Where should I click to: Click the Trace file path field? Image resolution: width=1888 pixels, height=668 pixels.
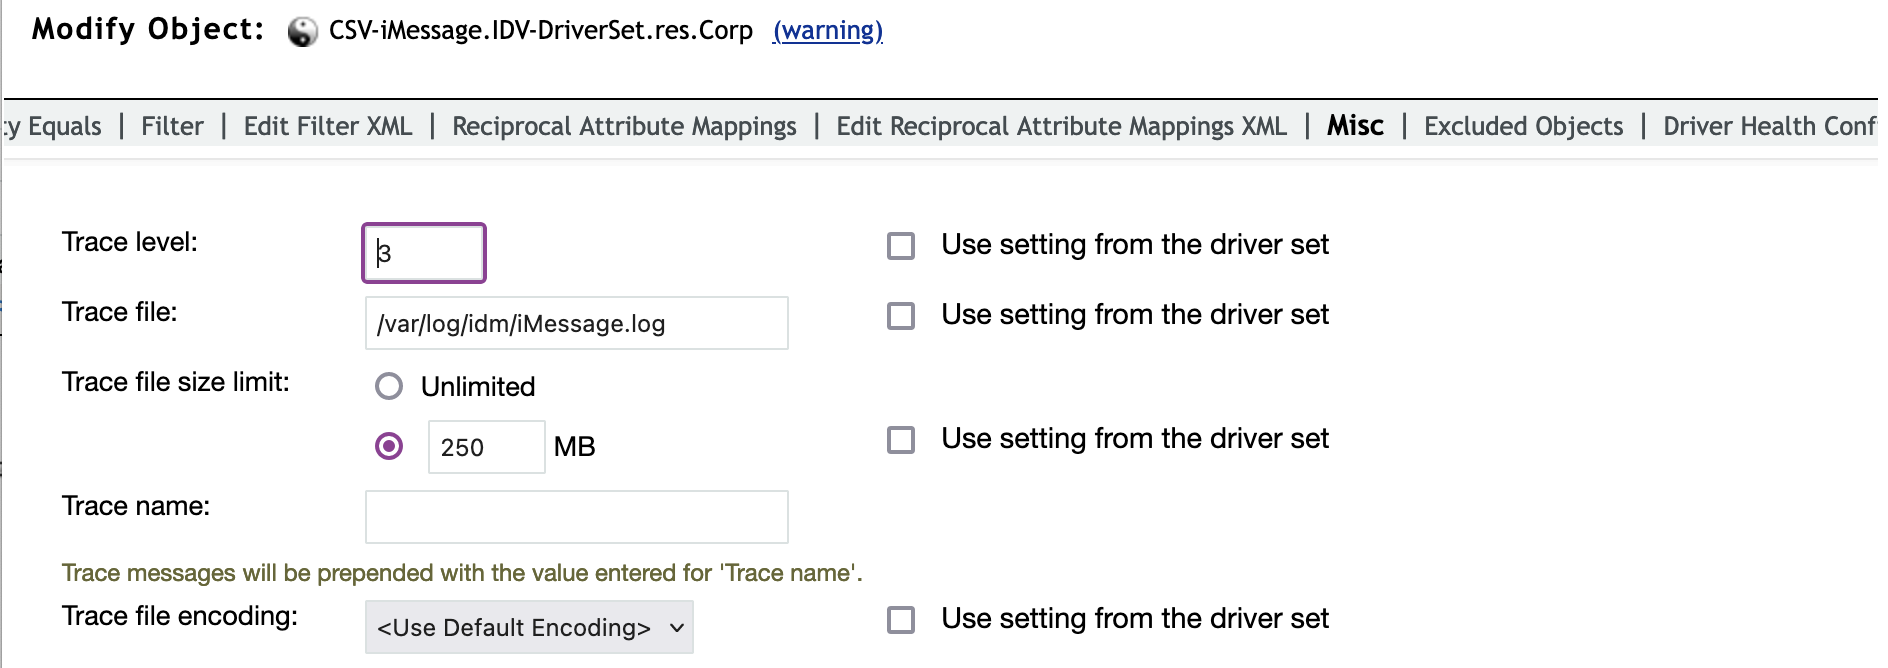coord(576,323)
